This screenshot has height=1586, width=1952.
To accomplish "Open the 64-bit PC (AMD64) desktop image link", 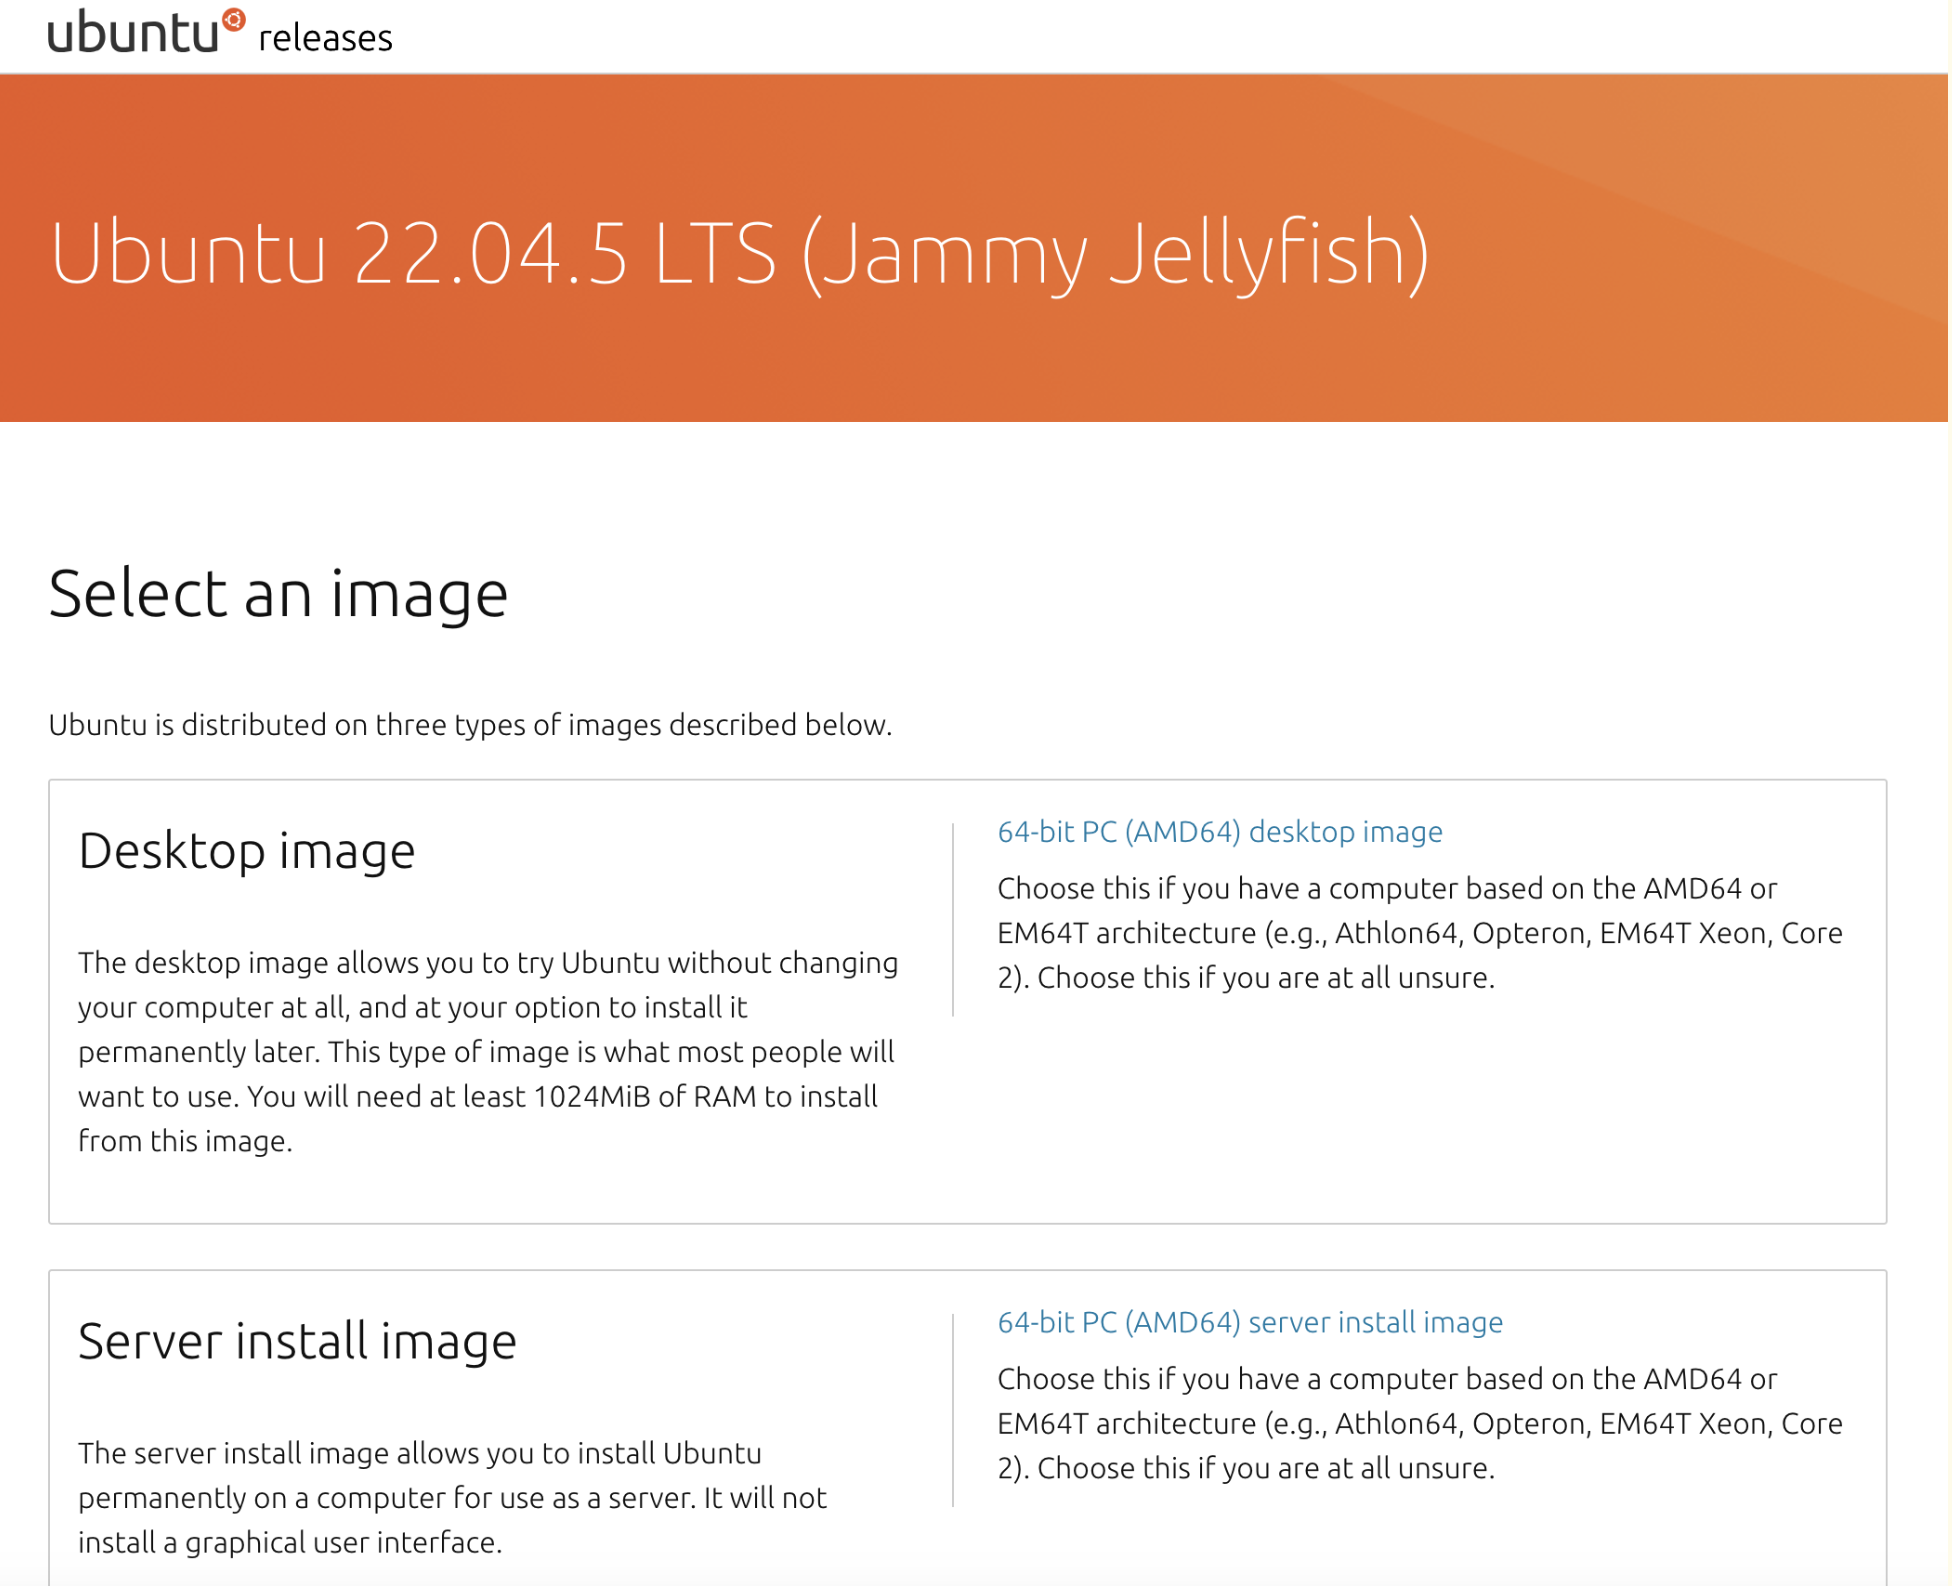I will tap(1219, 832).
